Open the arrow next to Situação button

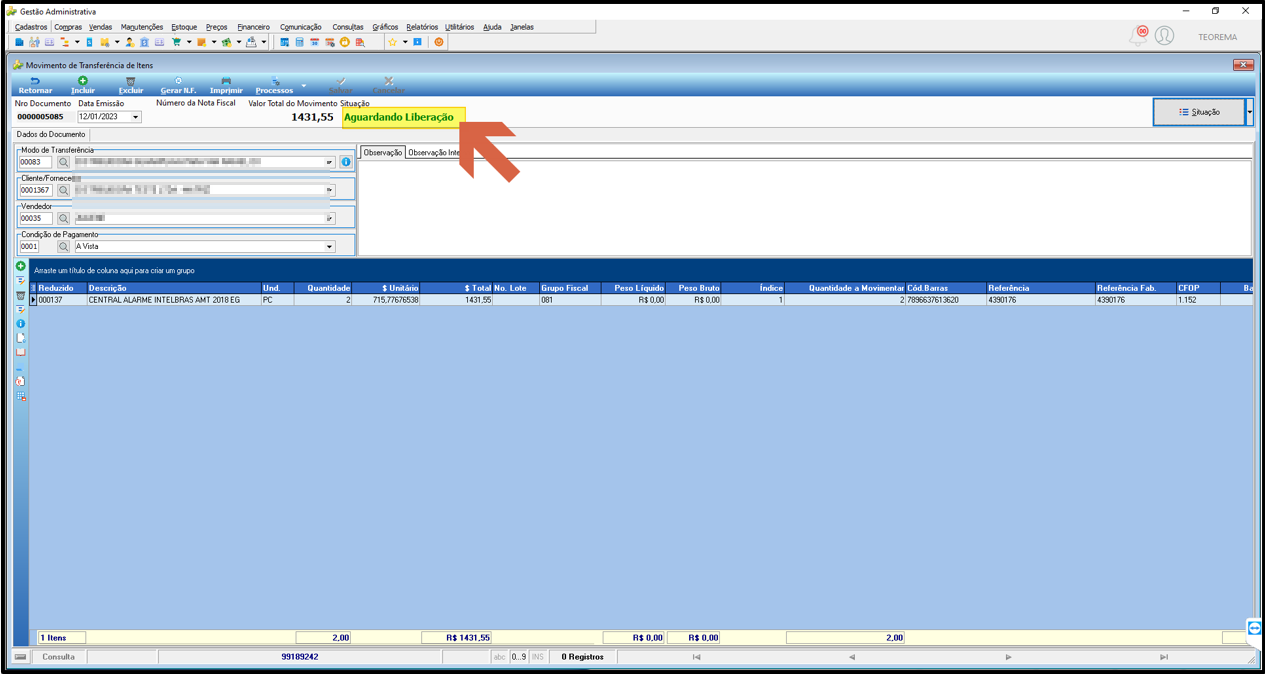pyautogui.click(x=1249, y=112)
